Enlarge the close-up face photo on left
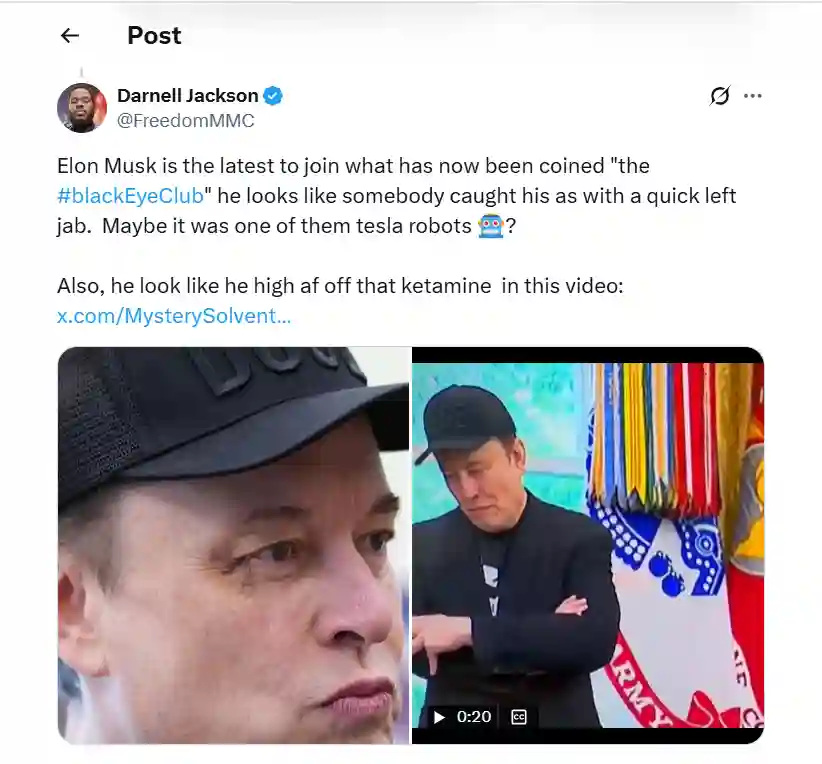 (233, 545)
